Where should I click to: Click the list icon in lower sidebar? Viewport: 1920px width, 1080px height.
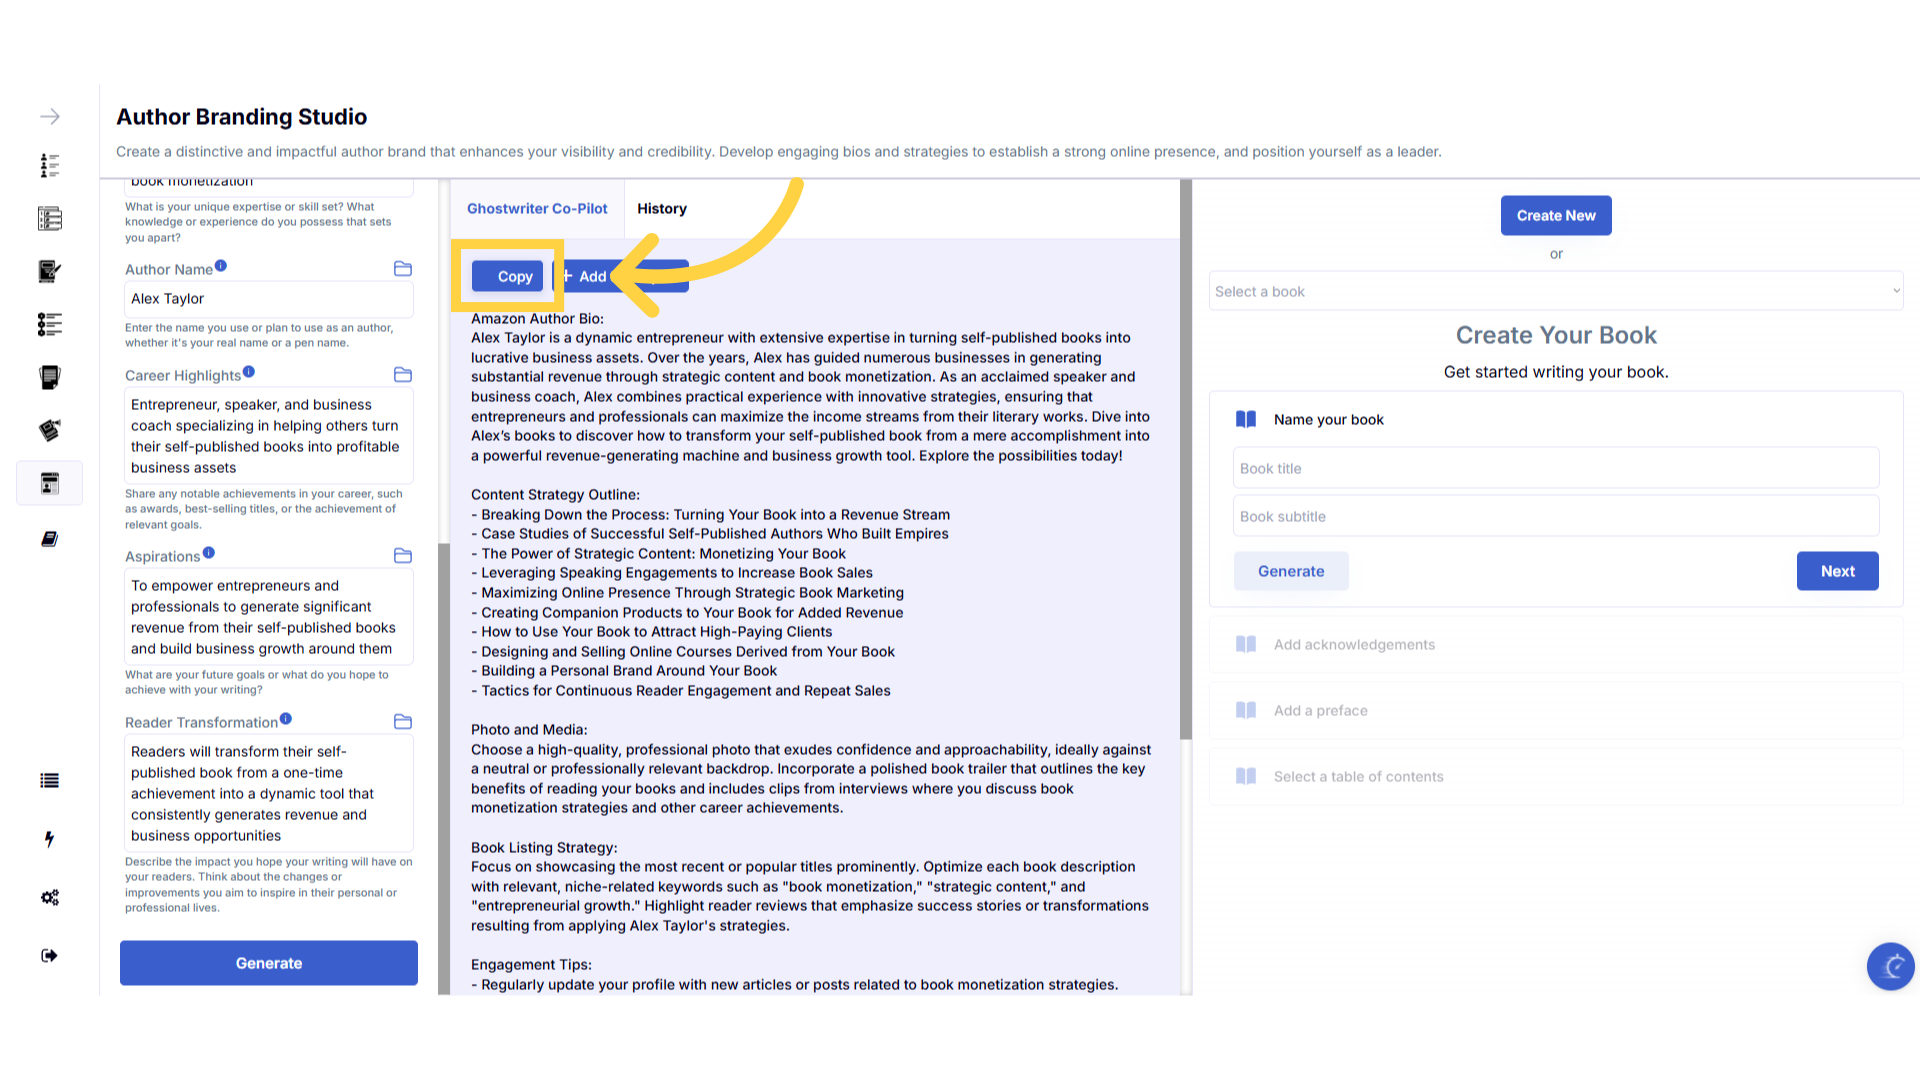tap(49, 781)
